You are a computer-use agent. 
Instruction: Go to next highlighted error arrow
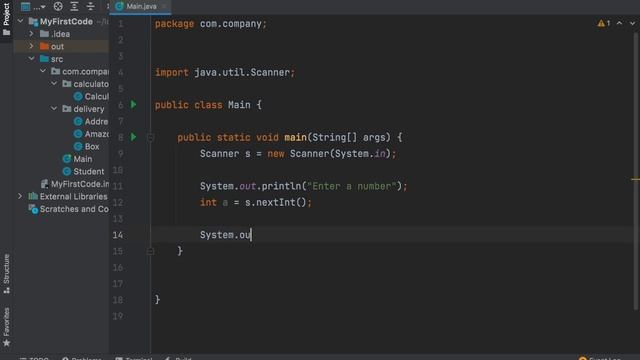[632, 23]
